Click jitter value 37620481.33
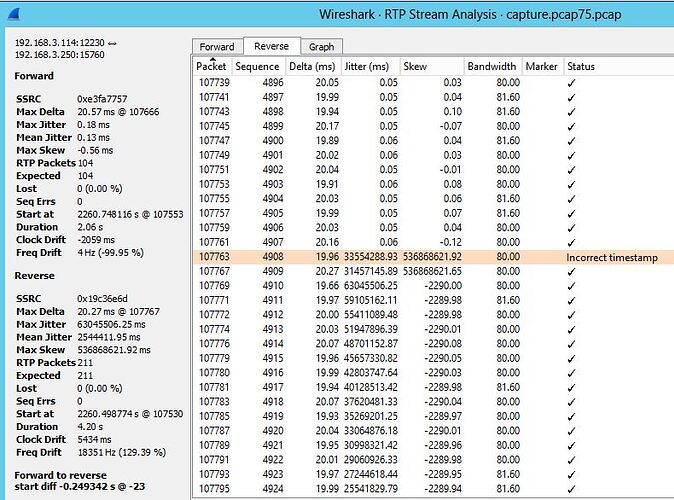Screen dimensions: 674x500 [371, 402]
